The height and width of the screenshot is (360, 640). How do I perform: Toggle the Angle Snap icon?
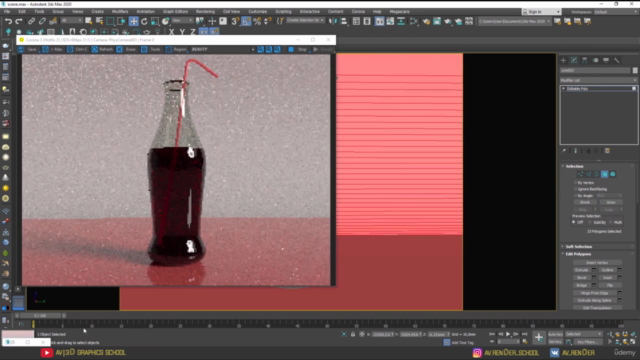click(x=246, y=21)
